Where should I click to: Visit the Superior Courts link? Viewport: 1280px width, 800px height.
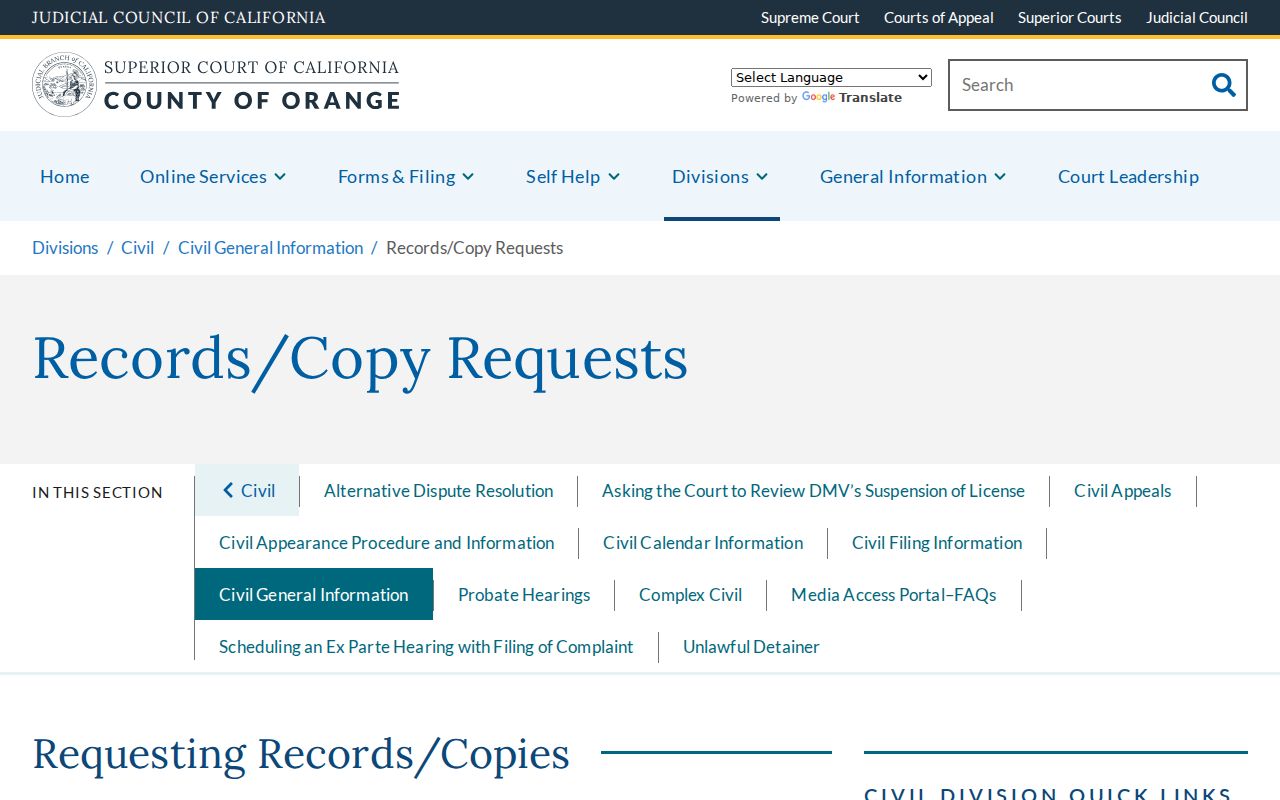pyautogui.click(x=1070, y=18)
